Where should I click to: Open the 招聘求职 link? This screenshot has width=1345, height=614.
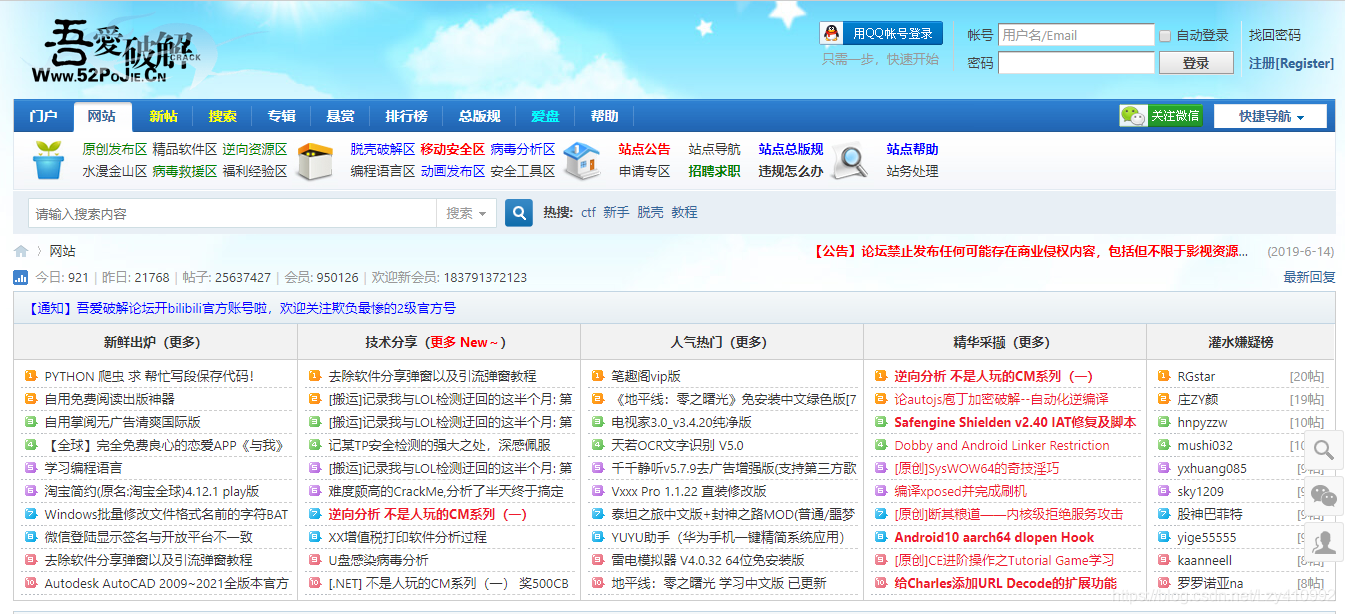(x=715, y=171)
